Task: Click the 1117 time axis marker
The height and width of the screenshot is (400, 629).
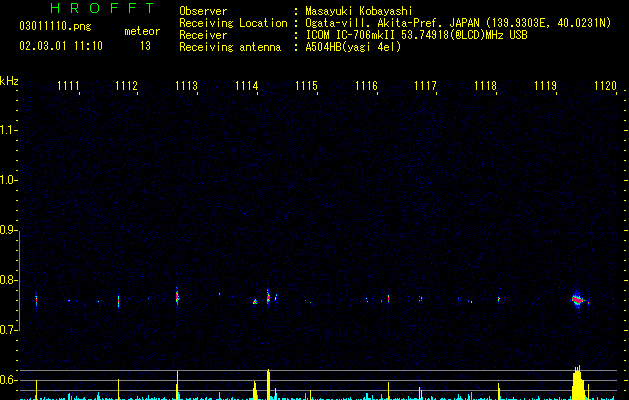Action: (425, 86)
